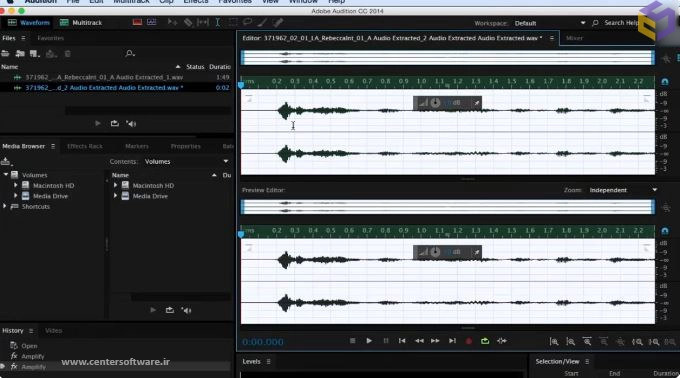
Task: Show the spectral frequency display
Action: coord(137,22)
